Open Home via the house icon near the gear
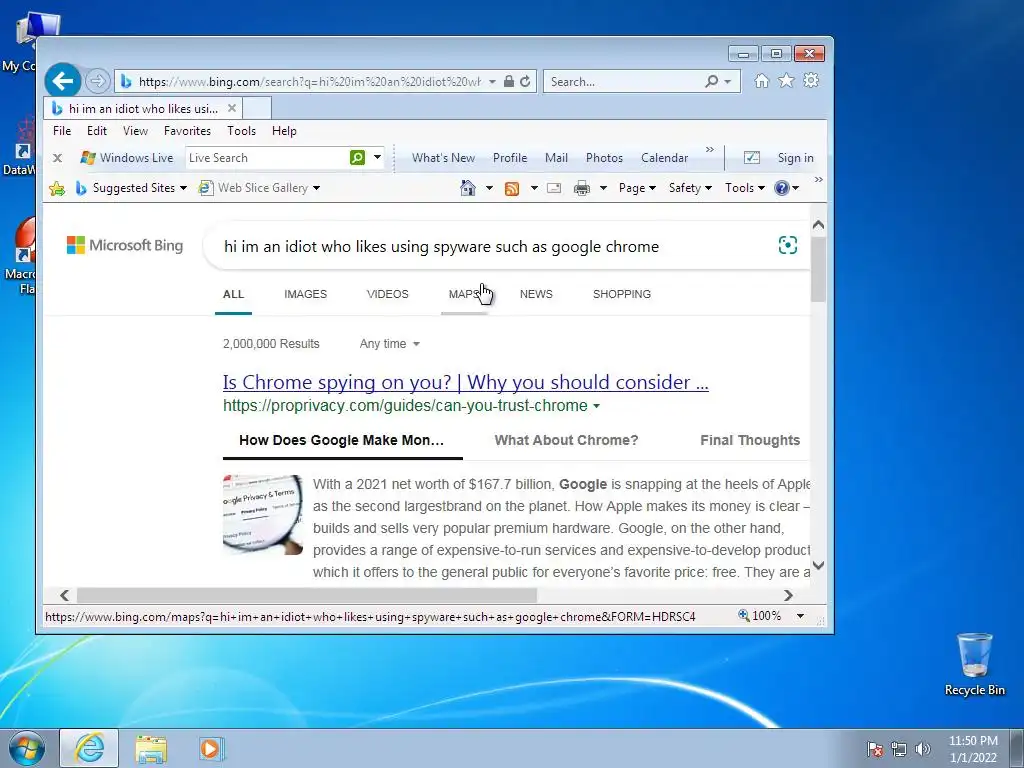 click(x=761, y=81)
